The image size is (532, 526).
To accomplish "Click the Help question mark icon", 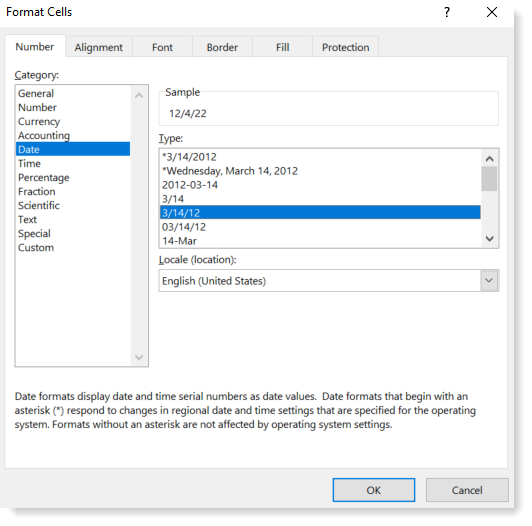I will click(x=446, y=12).
